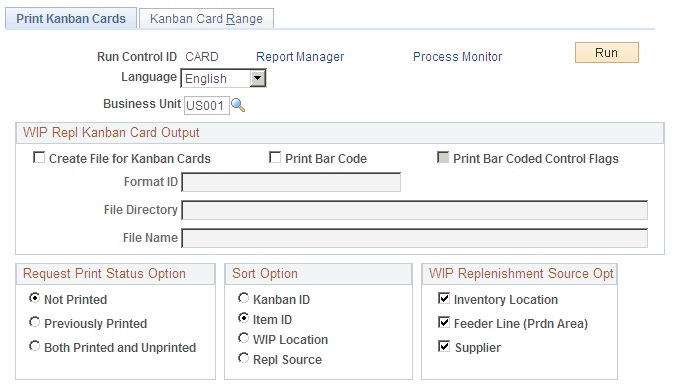Open the Report Manager link
The image size is (674, 386).
tap(300, 57)
